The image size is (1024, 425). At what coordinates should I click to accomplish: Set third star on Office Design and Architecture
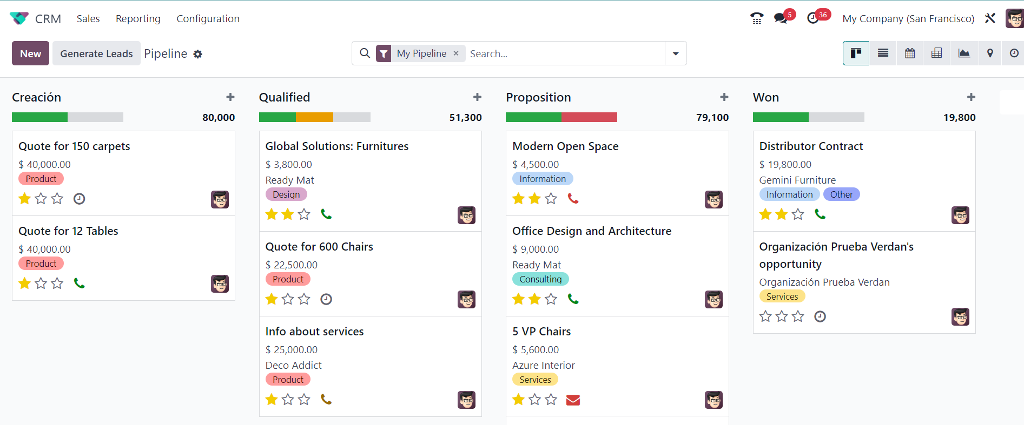coord(551,299)
